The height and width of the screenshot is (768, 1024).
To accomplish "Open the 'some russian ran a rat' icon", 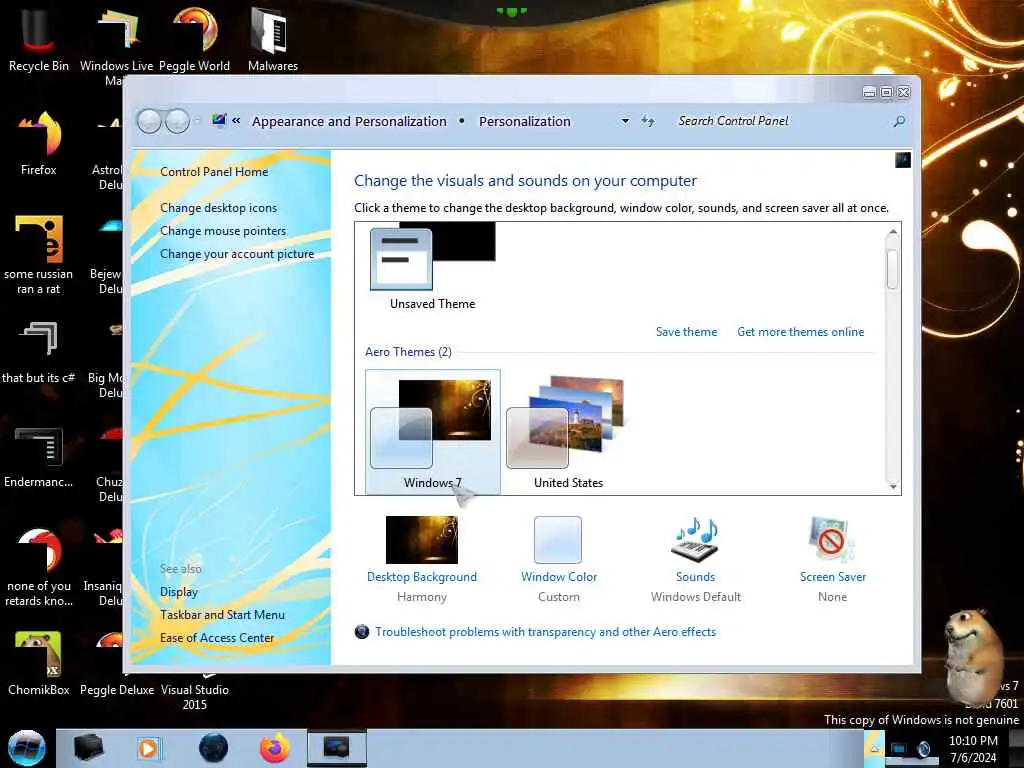I will [39, 255].
